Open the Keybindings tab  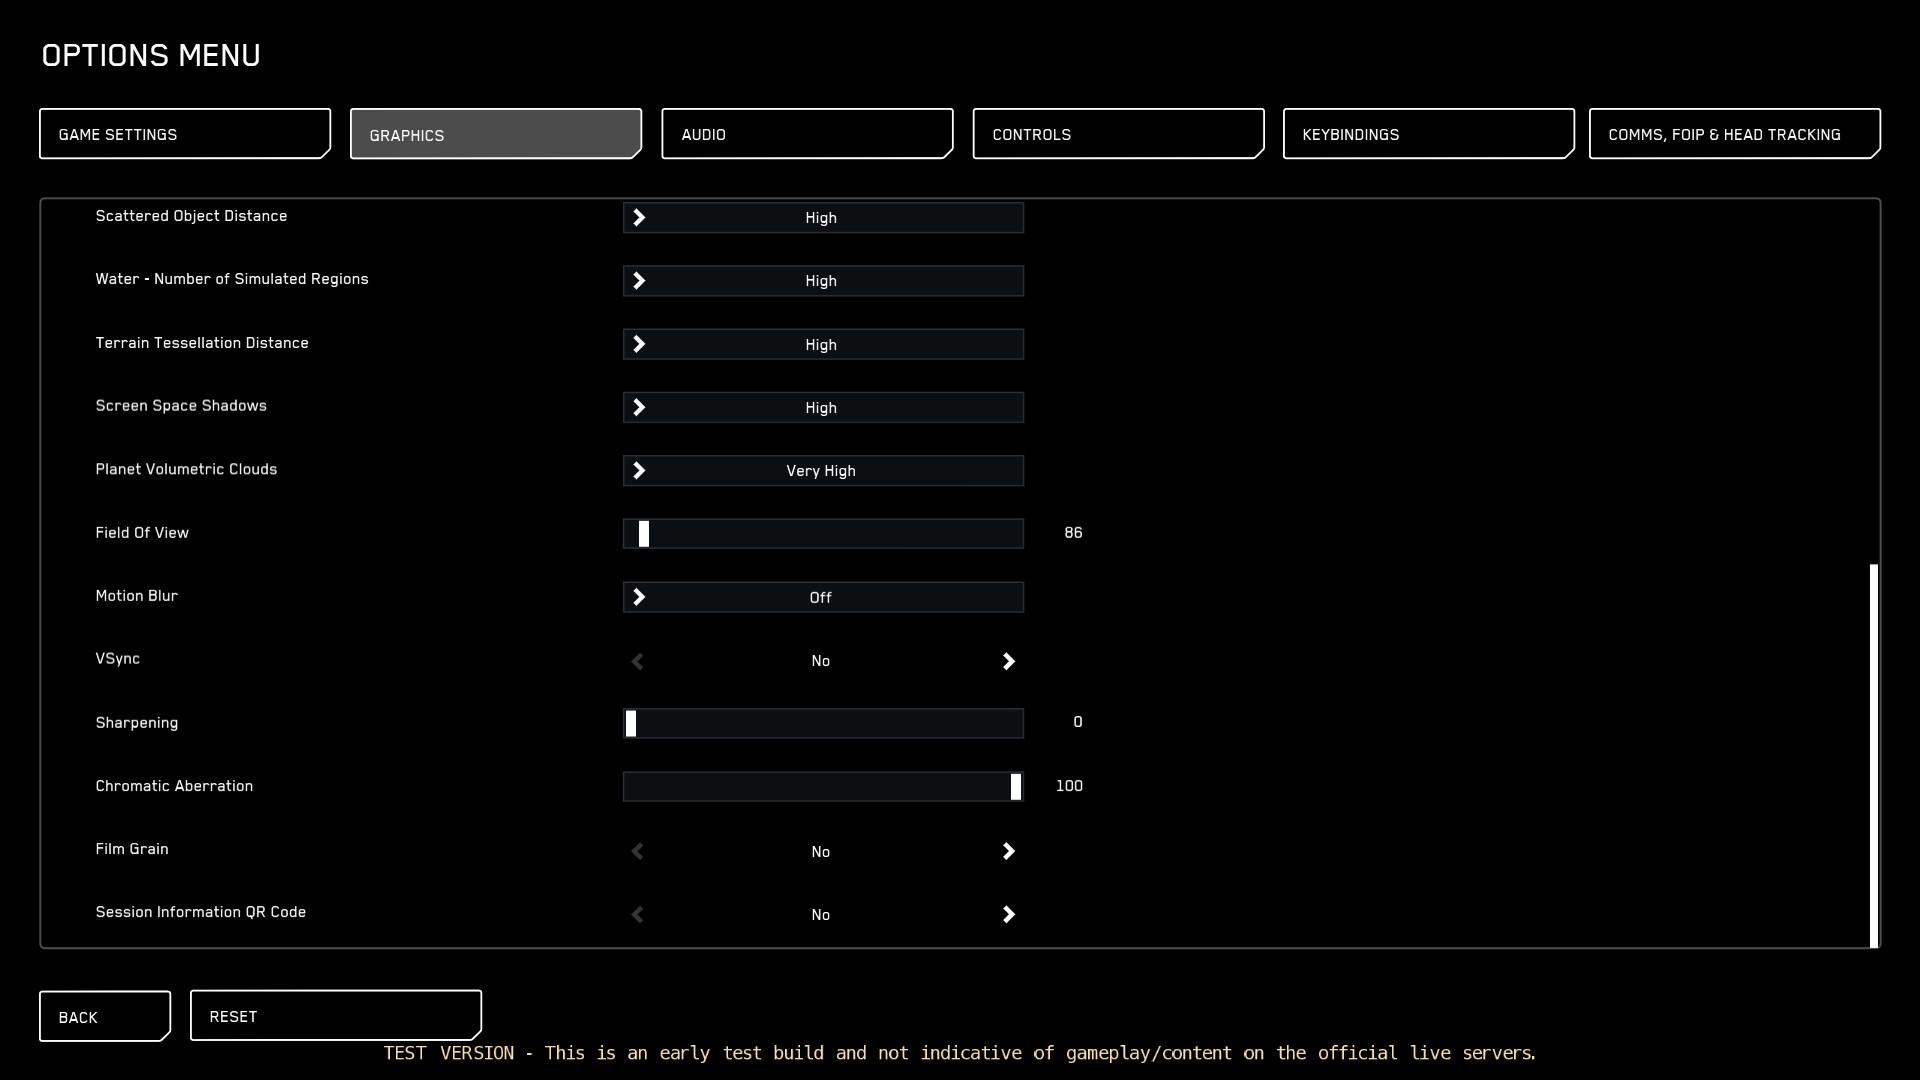1428,134
